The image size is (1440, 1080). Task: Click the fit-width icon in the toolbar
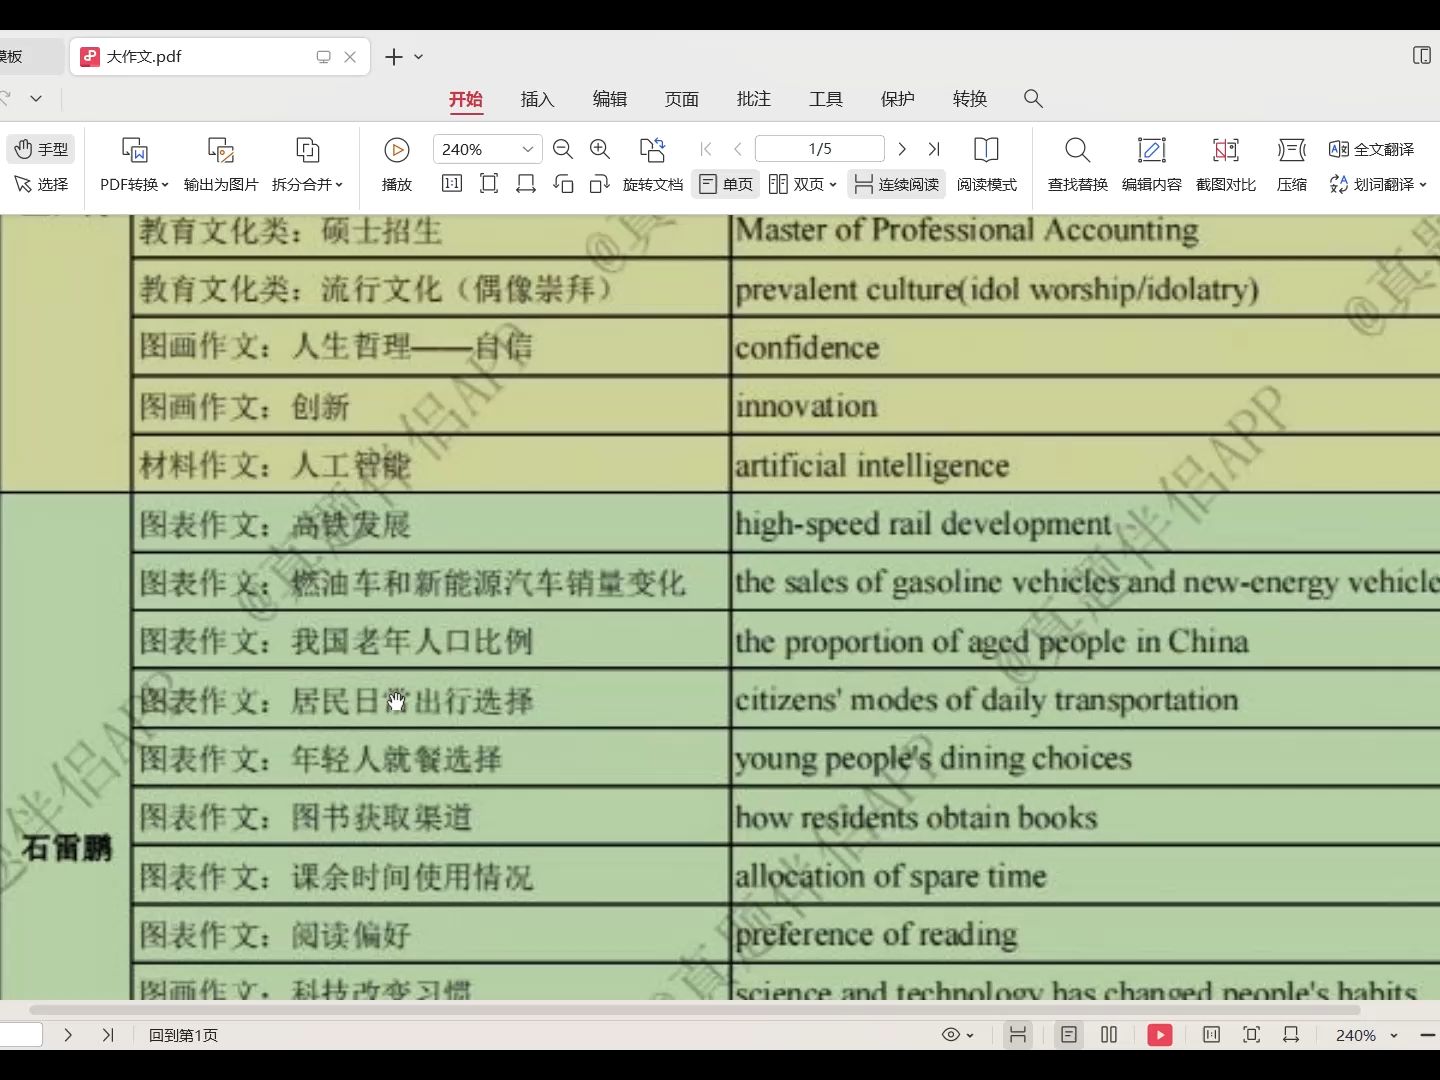526,184
